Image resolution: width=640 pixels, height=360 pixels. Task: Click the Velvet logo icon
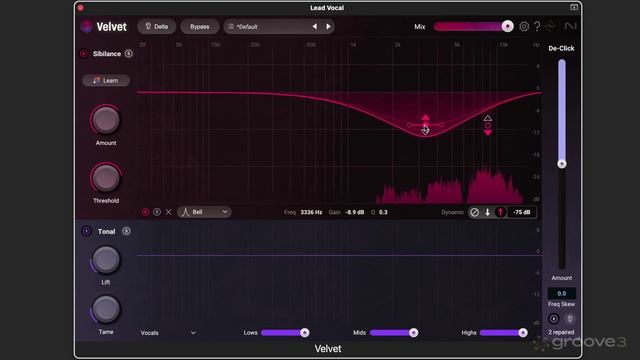coord(86,27)
